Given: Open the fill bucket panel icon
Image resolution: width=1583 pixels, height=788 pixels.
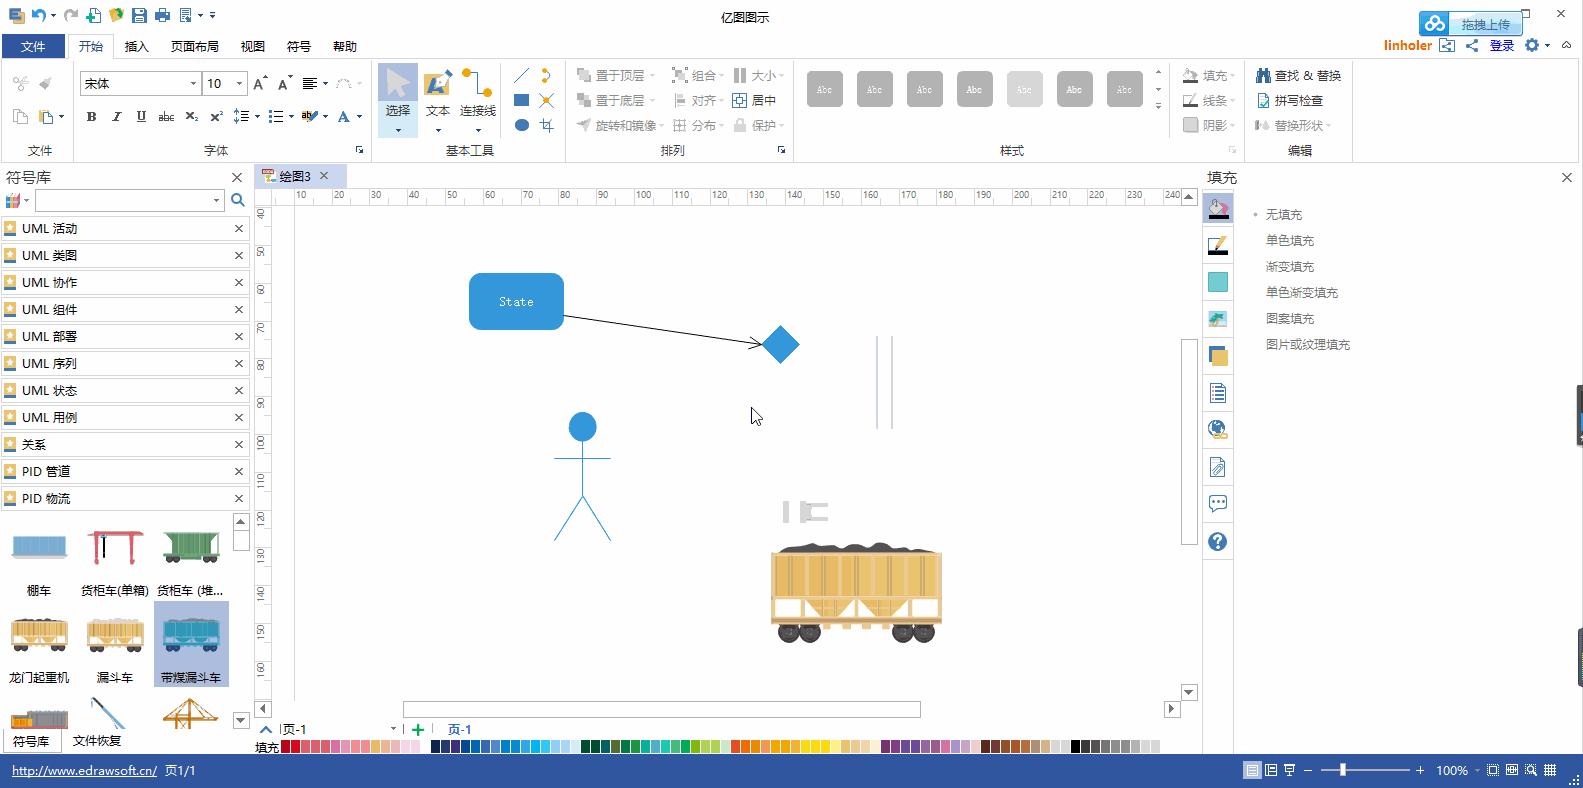Looking at the screenshot, I should 1217,209.
